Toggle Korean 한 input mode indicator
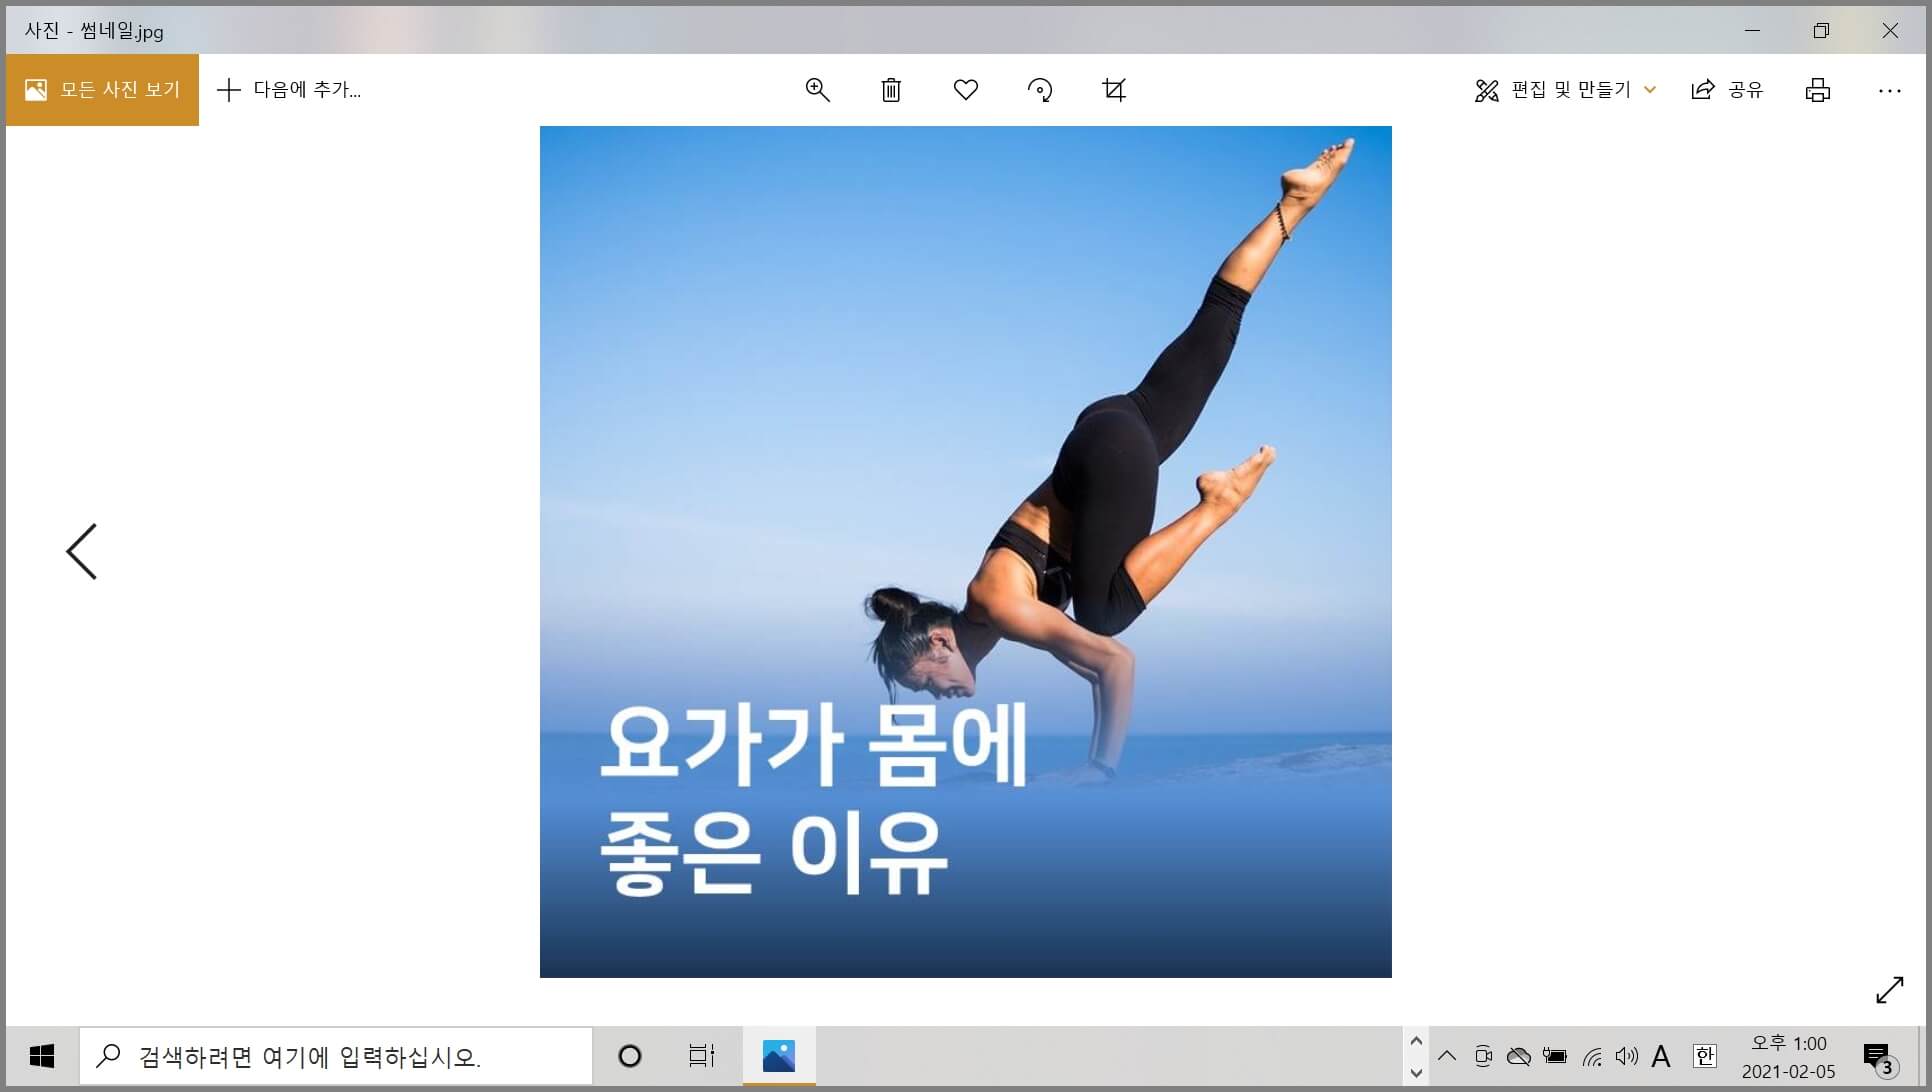This screenshot has width=1932, height=1092. click(x=1704, y=1056)
